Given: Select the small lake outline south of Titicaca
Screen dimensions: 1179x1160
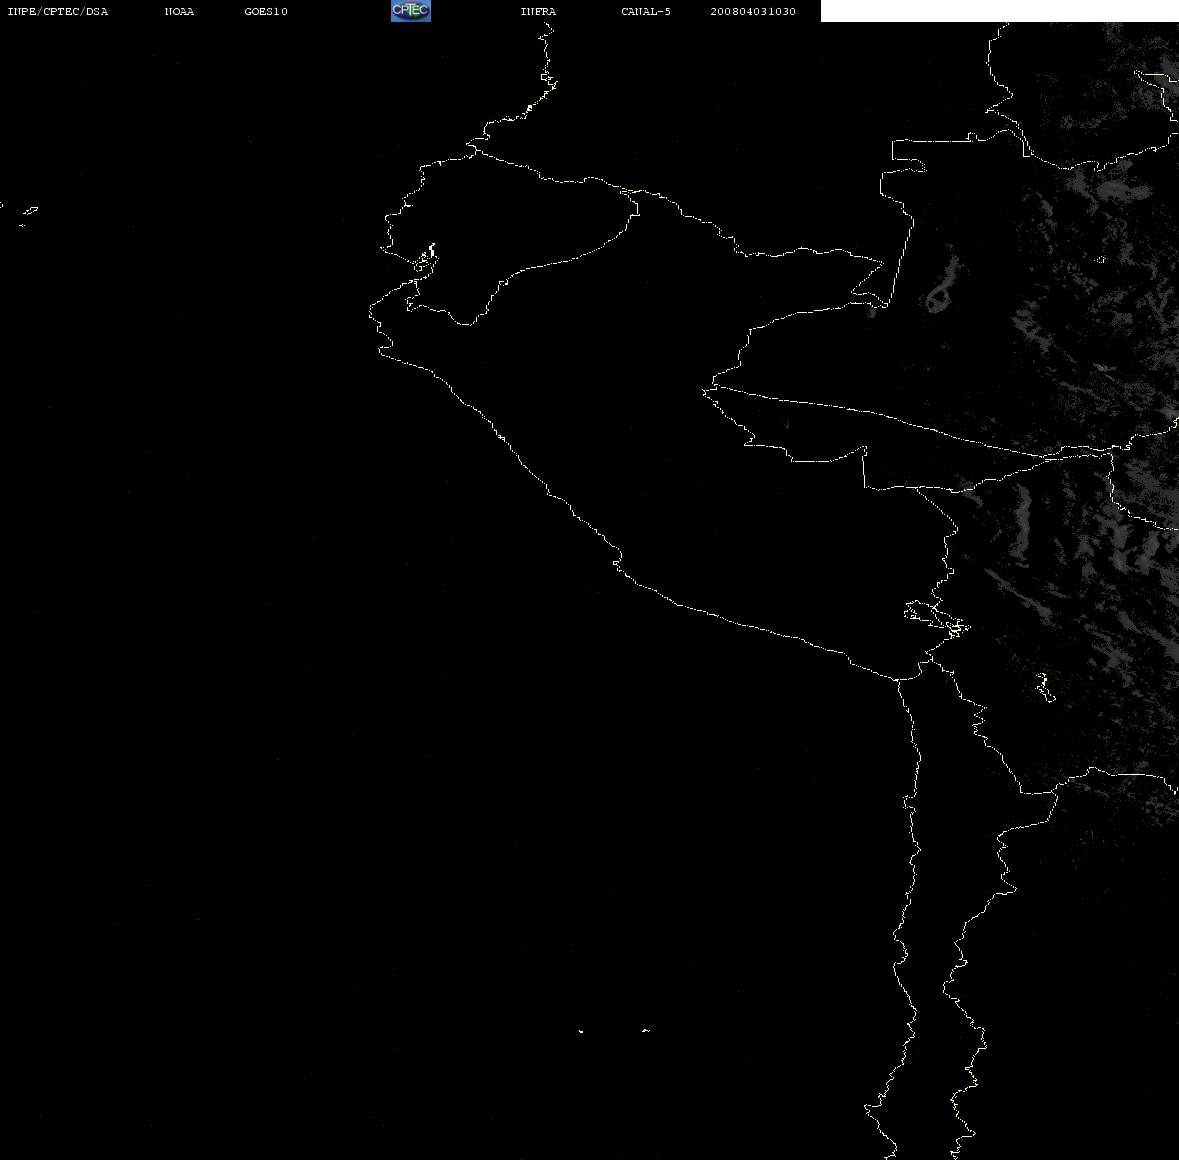Looking at the screenshot, I should (x=1044, y=687).
